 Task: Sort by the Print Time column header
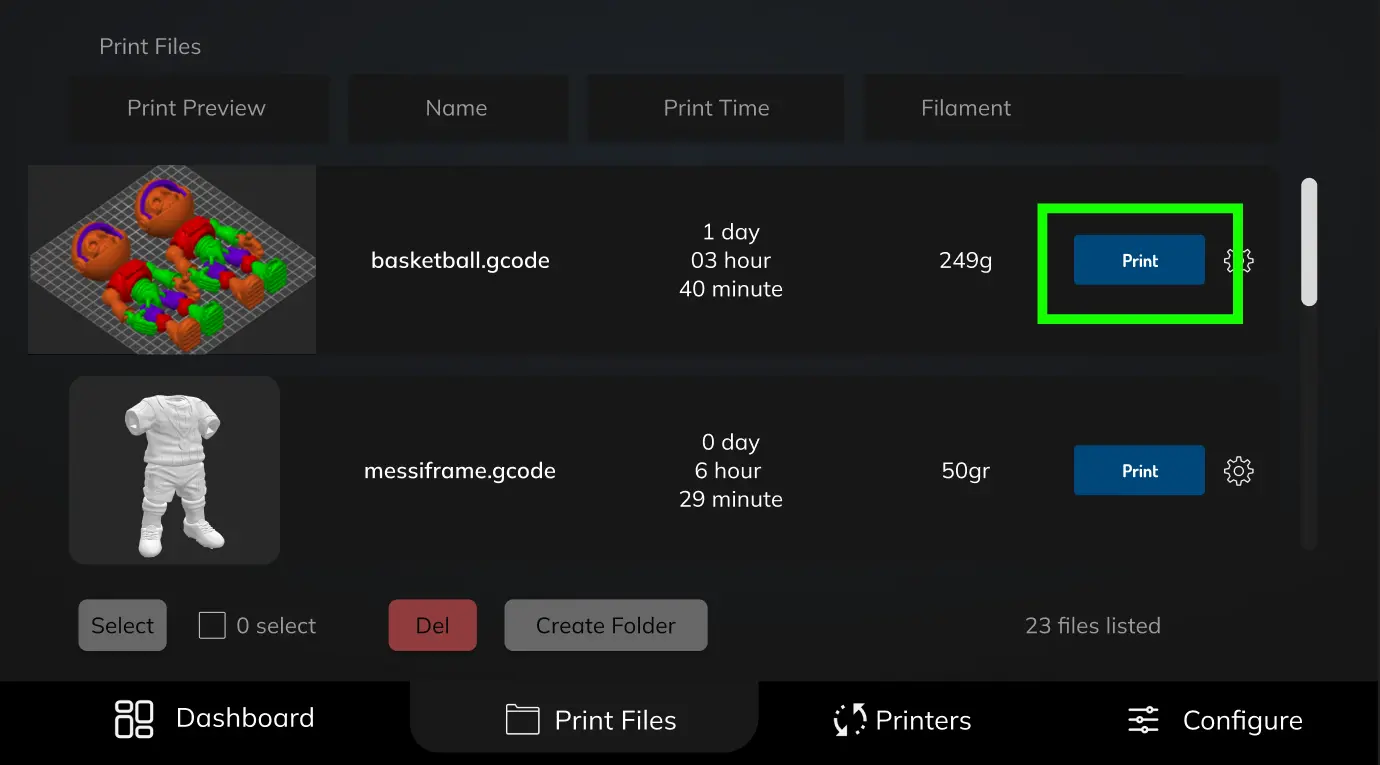point(716,108)
